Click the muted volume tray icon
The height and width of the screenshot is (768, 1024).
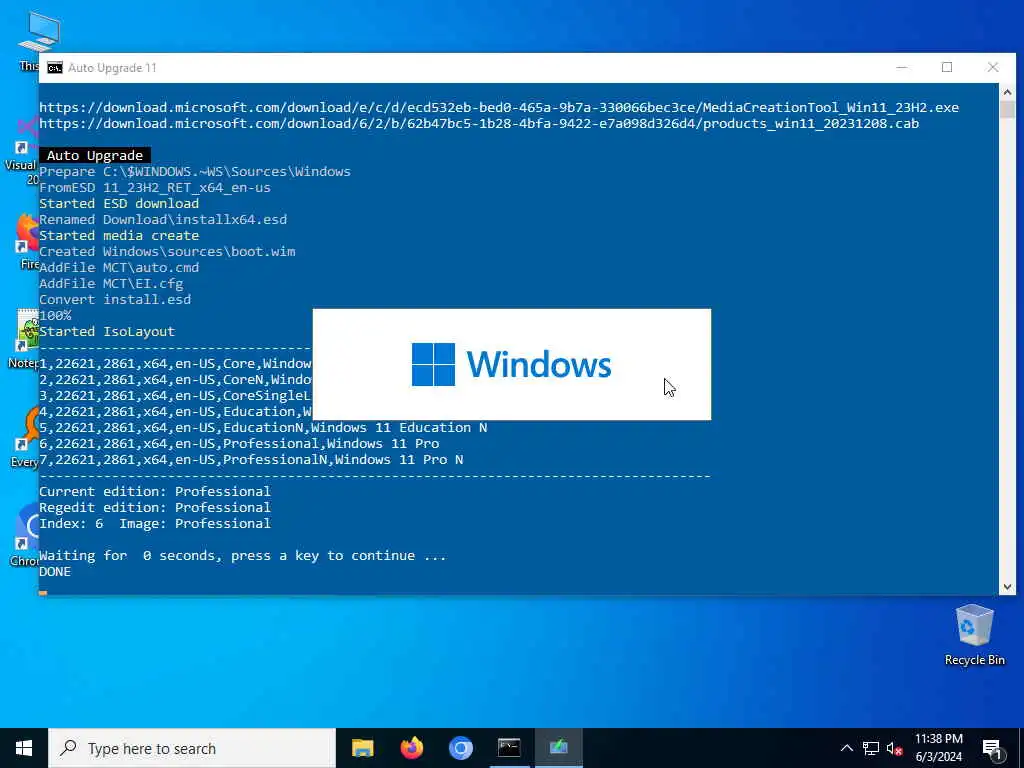(x=894, y=748)
